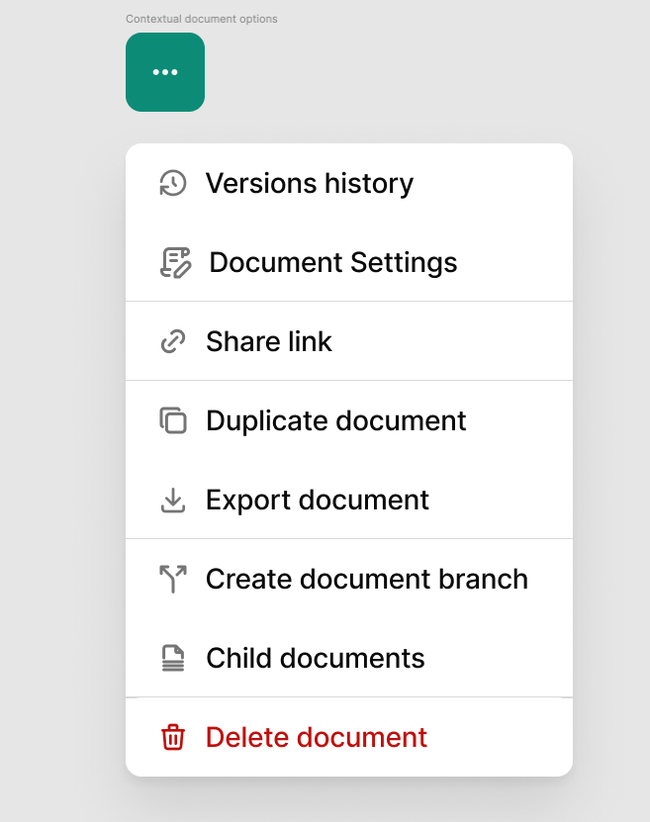This screenshot has width=650, height=822.
Task: Select Share link option
Action: click(269, 342)
